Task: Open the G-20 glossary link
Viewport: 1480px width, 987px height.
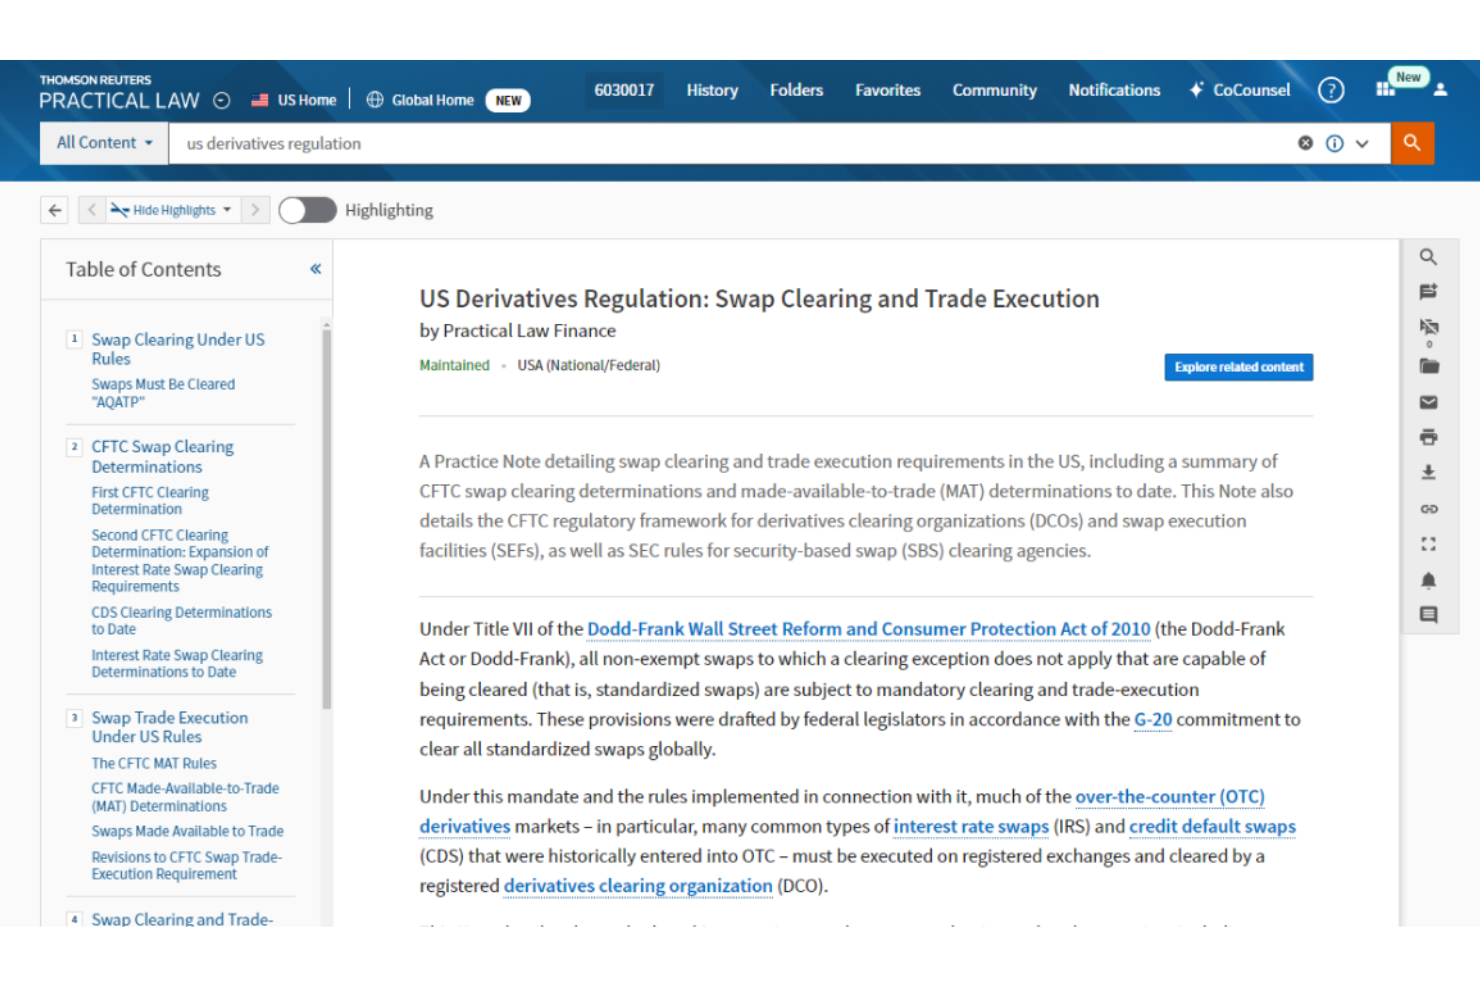Action: [x=1152, y=719]
